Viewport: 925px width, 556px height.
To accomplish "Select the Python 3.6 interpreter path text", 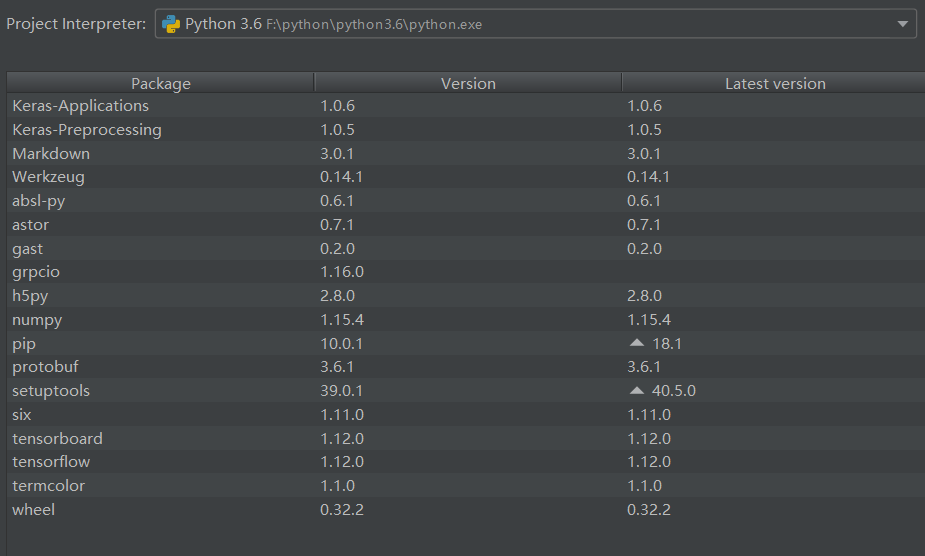I will (374, 24).
